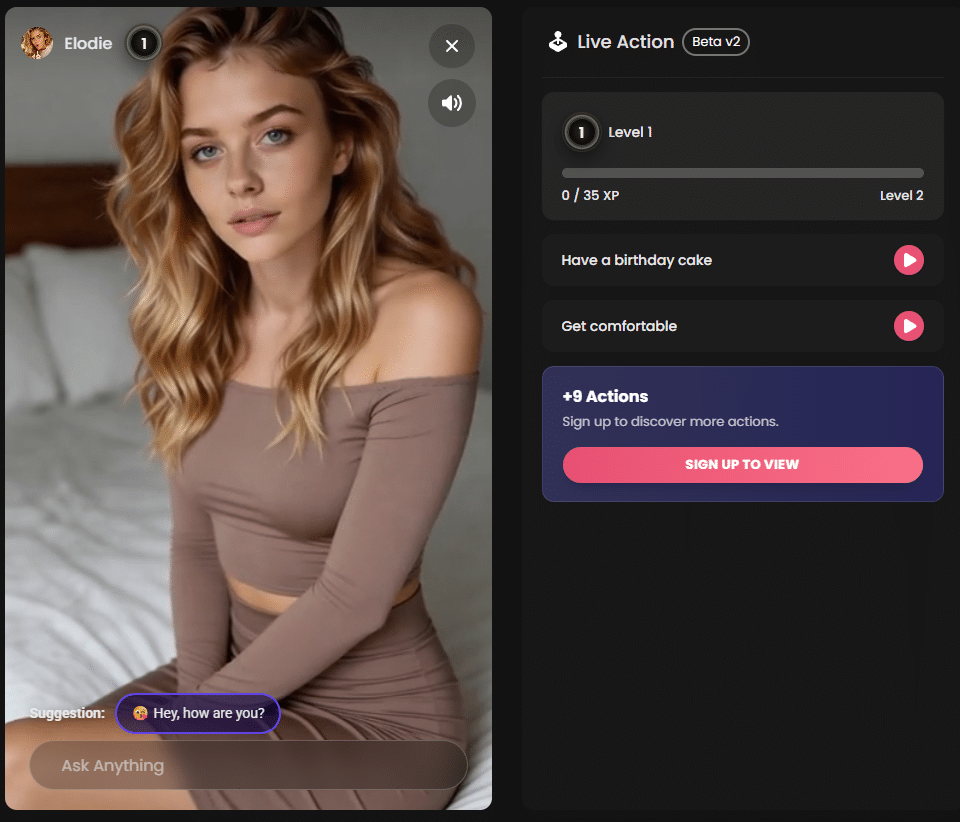This screenshot has width=960, height=822.
Task: Open Elodie's profile avatar
Action: 37,43
